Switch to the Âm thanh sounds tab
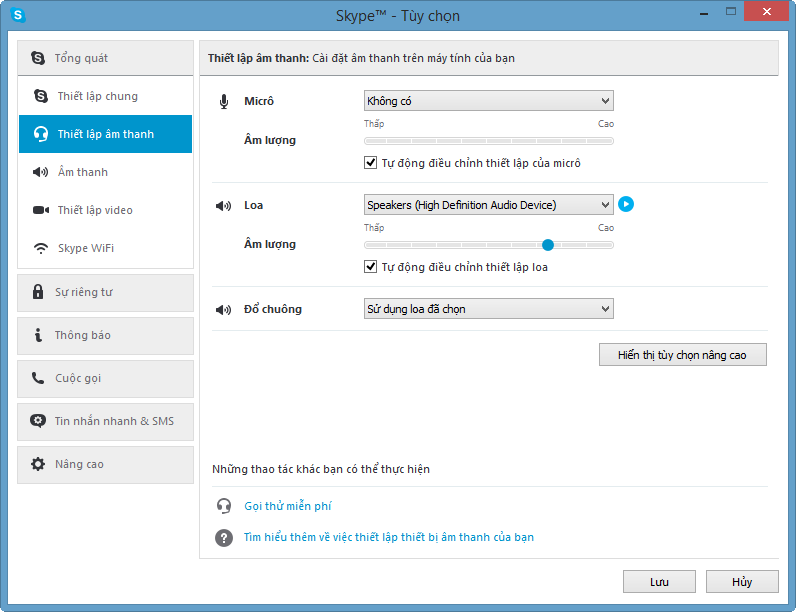 tap(83, 172)
